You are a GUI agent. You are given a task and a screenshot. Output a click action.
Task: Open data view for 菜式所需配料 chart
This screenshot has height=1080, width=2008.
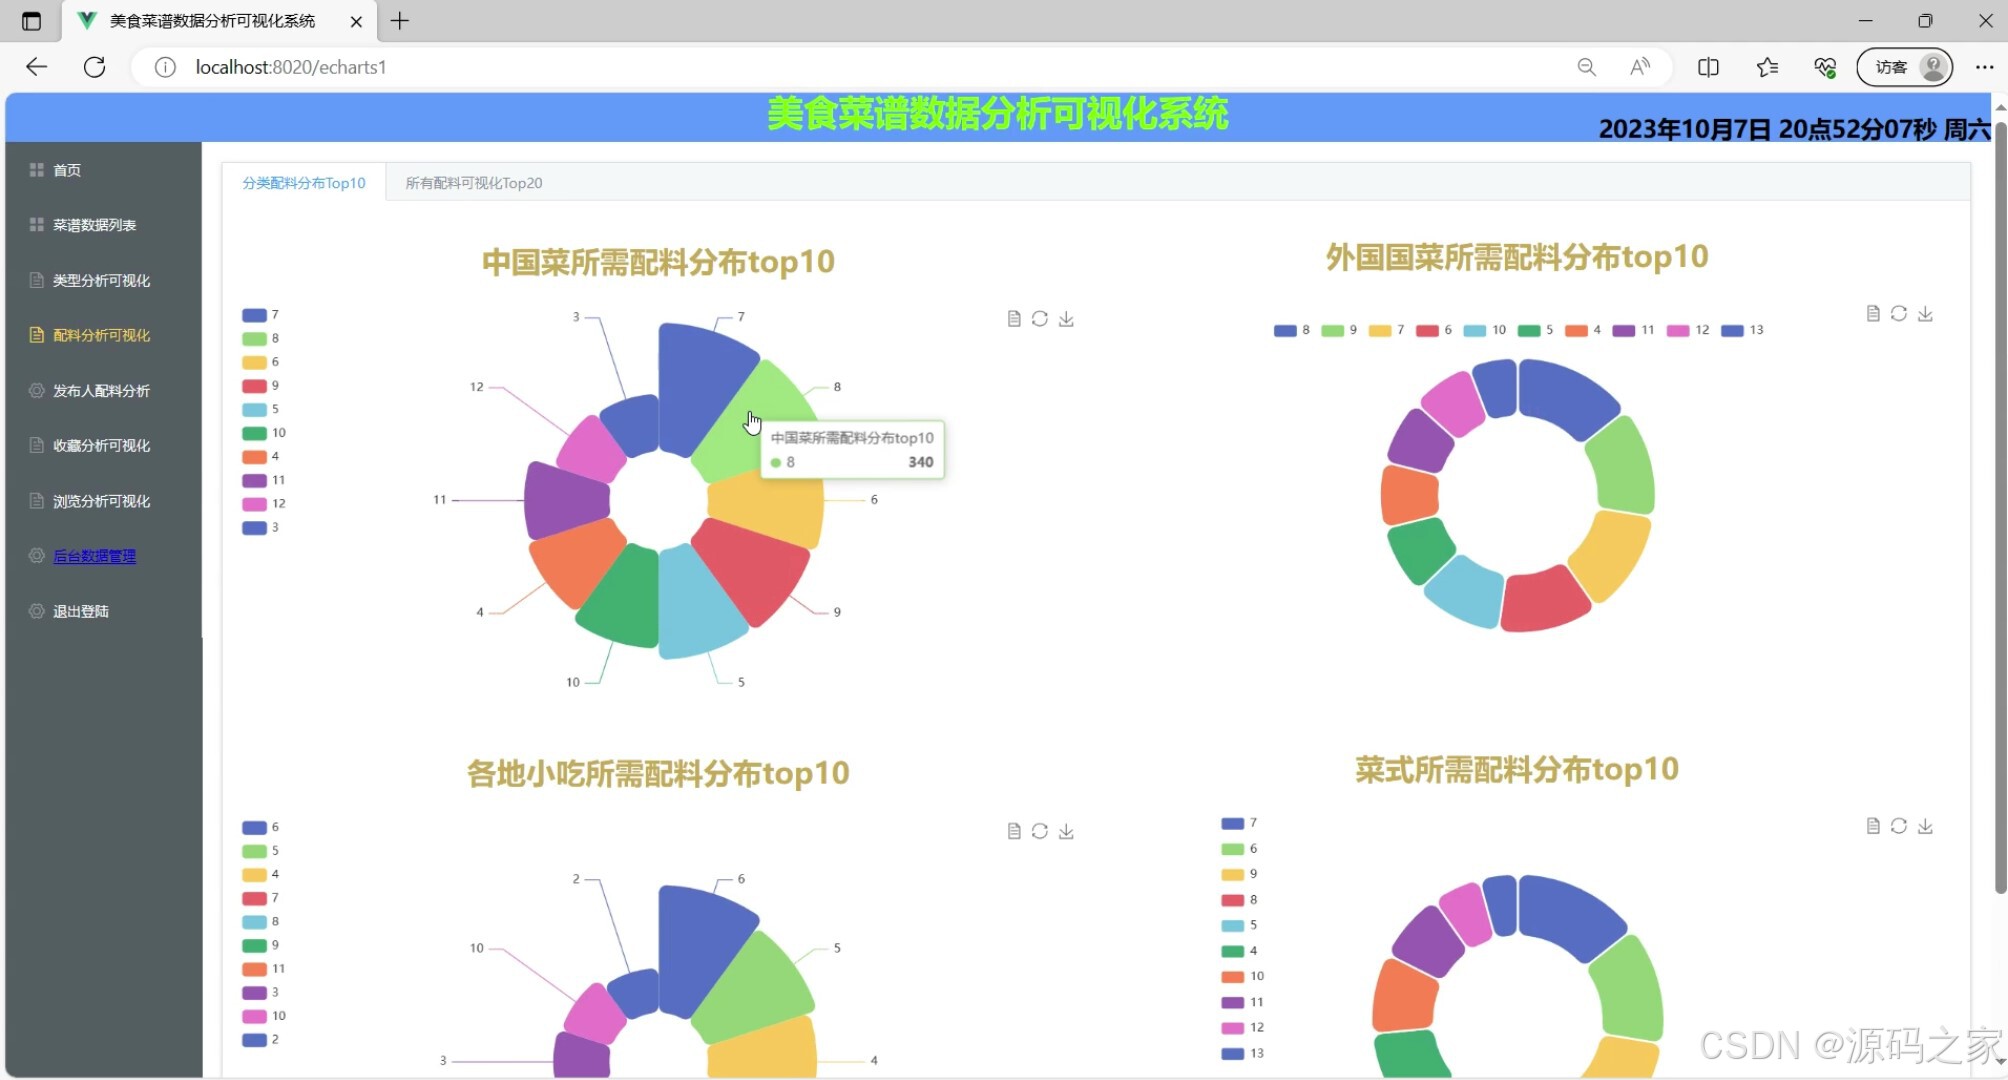(1873, 825)
